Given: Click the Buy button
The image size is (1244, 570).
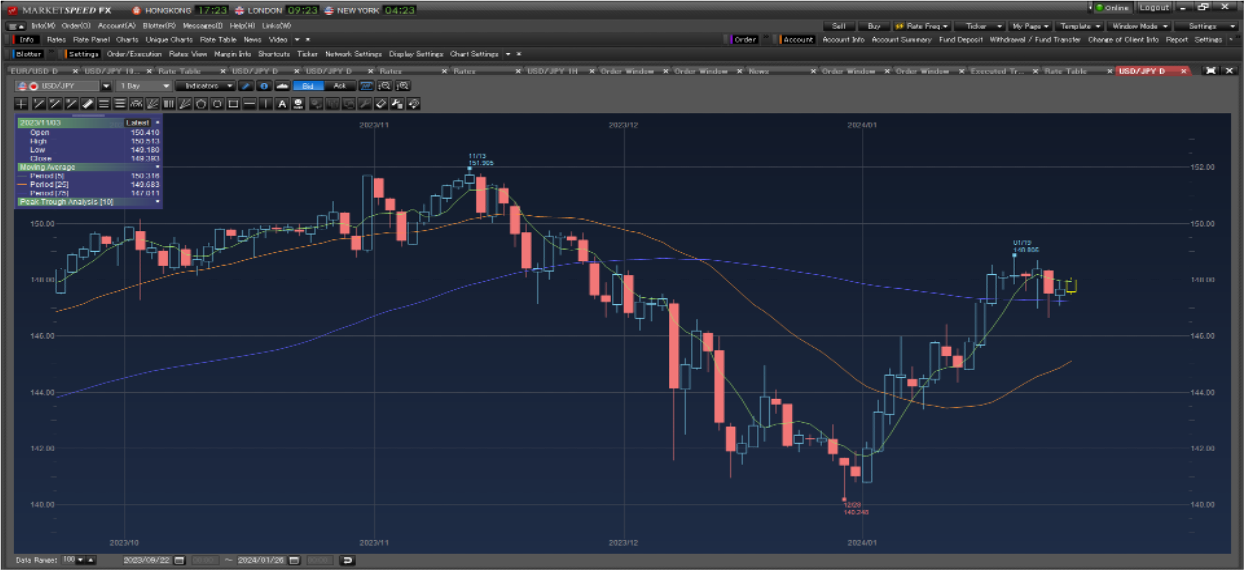Looking at the screenshot, I should (x=874, y=25).
